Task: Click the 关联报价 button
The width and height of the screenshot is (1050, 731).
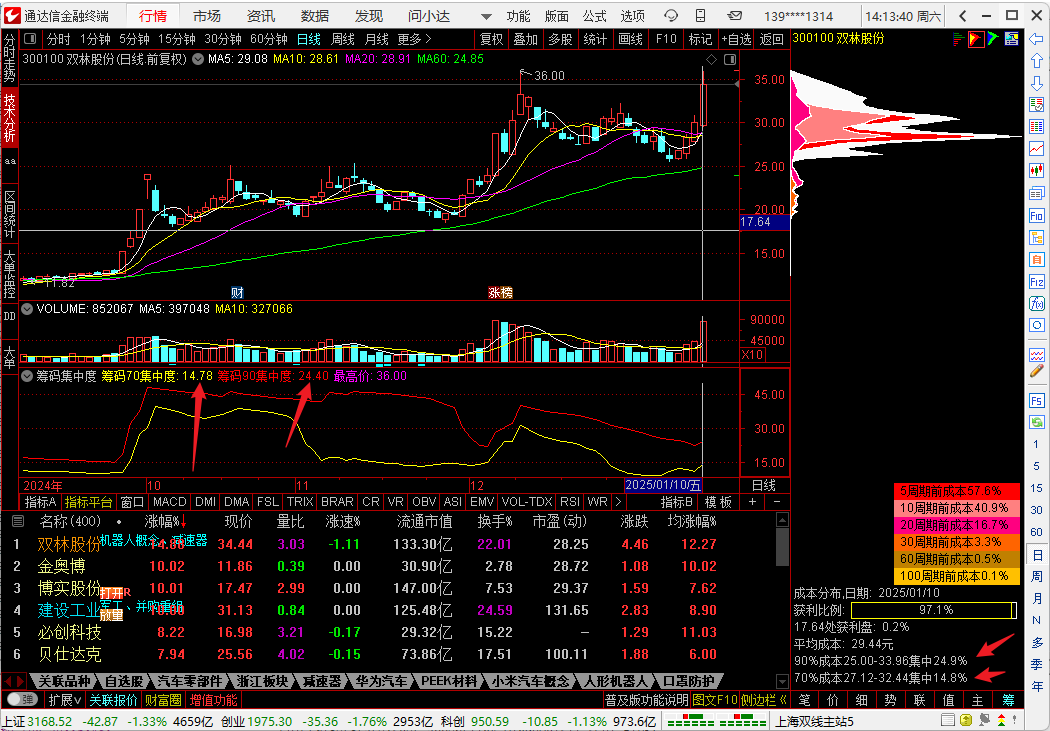Action: (113, 700)
